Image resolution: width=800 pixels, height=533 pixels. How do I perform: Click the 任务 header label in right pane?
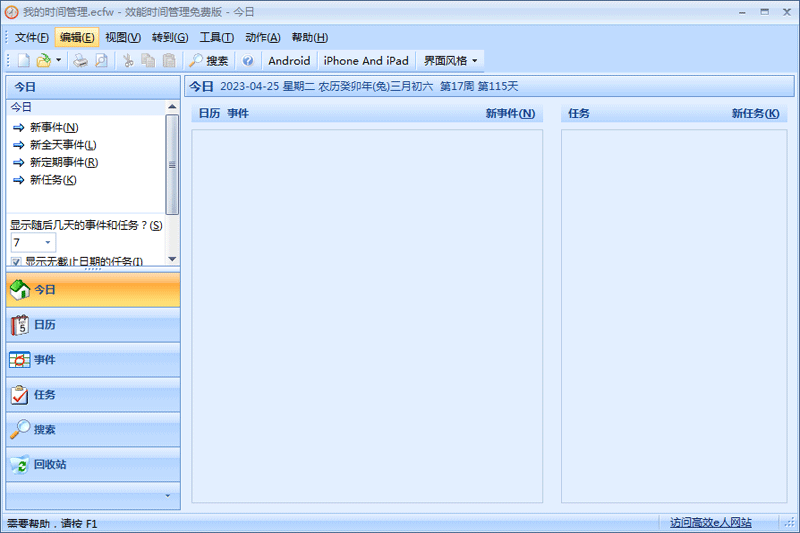[579, 113]
